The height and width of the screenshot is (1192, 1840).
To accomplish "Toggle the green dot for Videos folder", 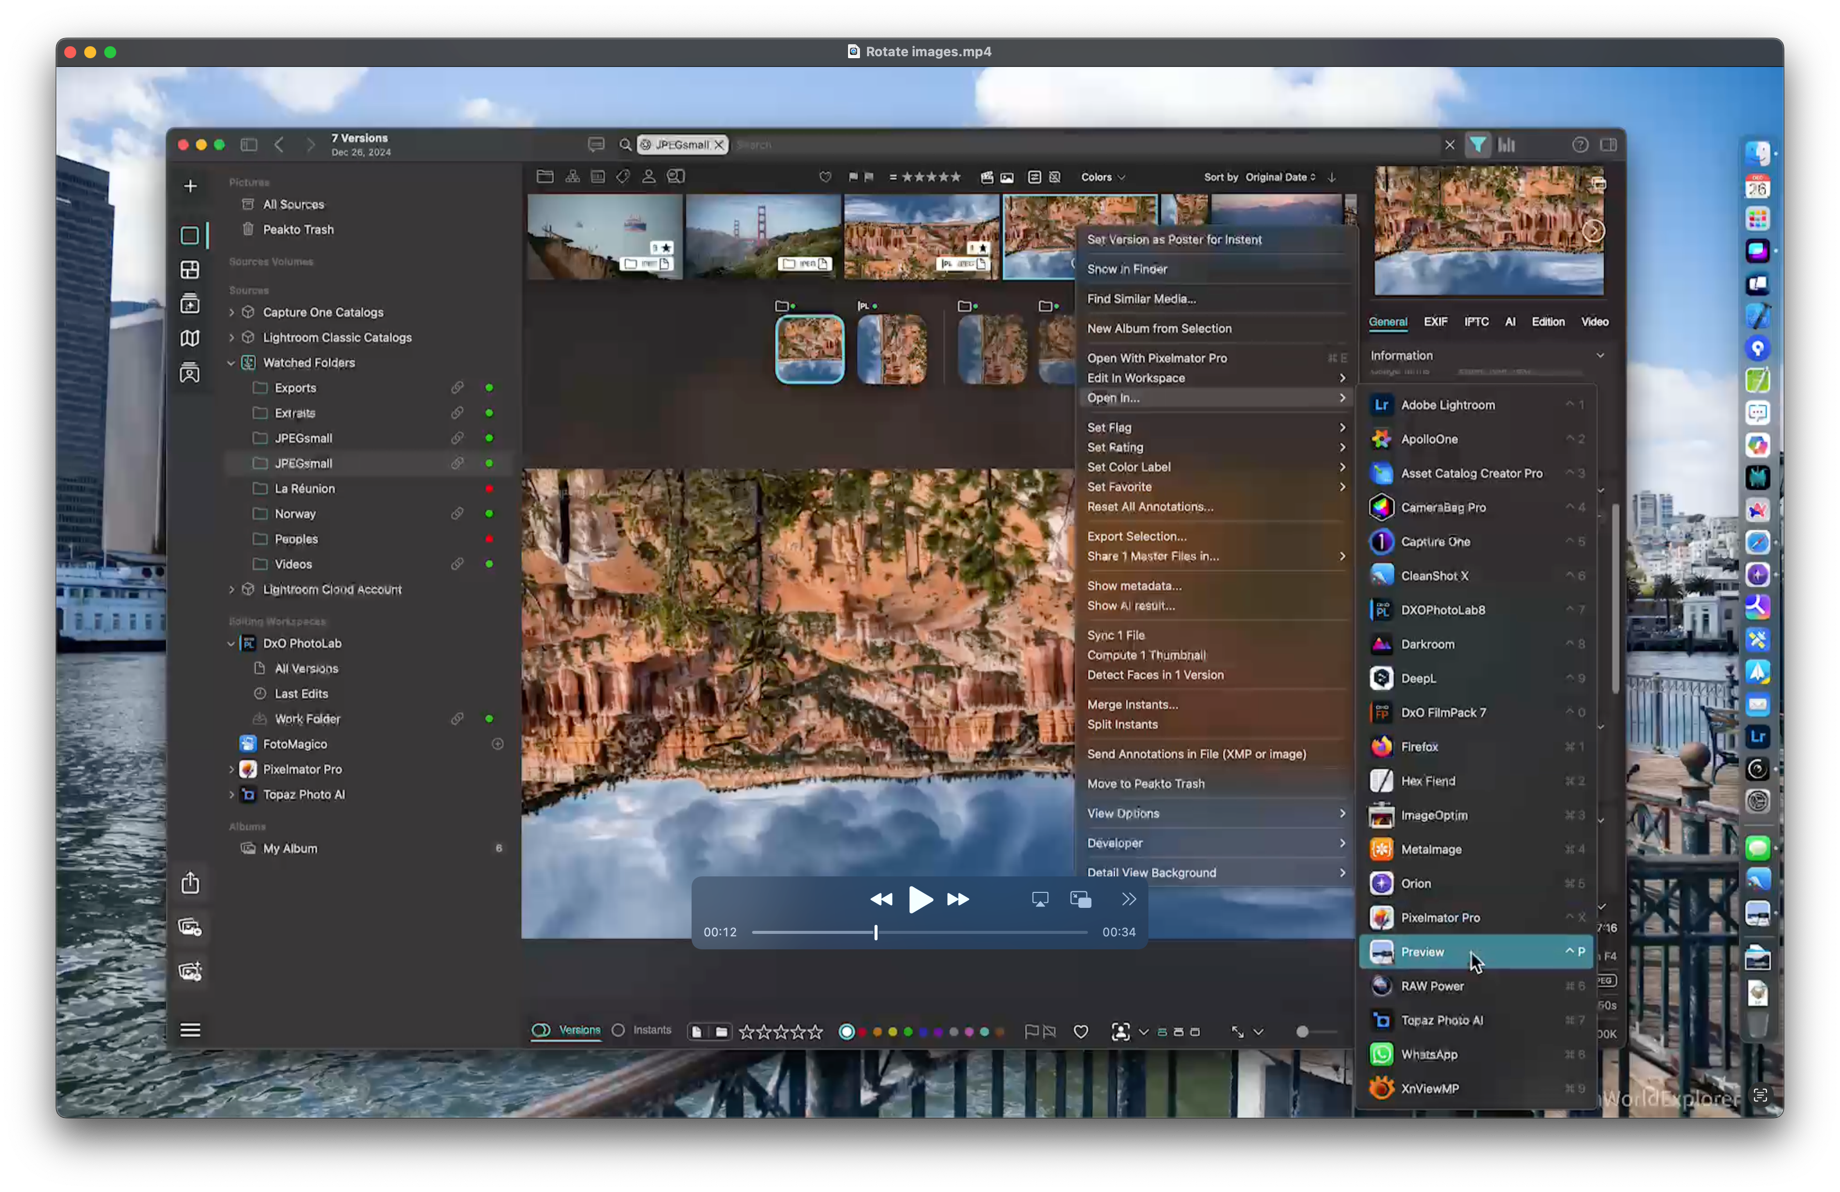I will [x=489, y=564].
